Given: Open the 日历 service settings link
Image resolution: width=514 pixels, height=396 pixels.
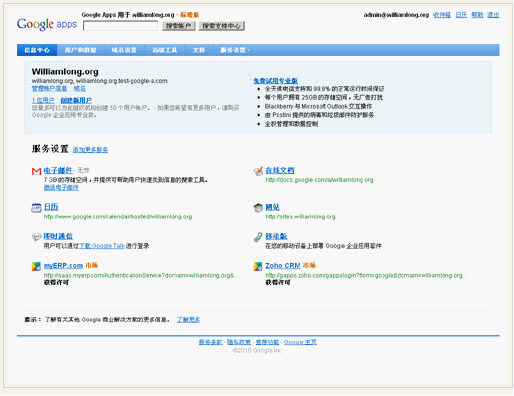Looking at the screenshot, I should 51,207.
